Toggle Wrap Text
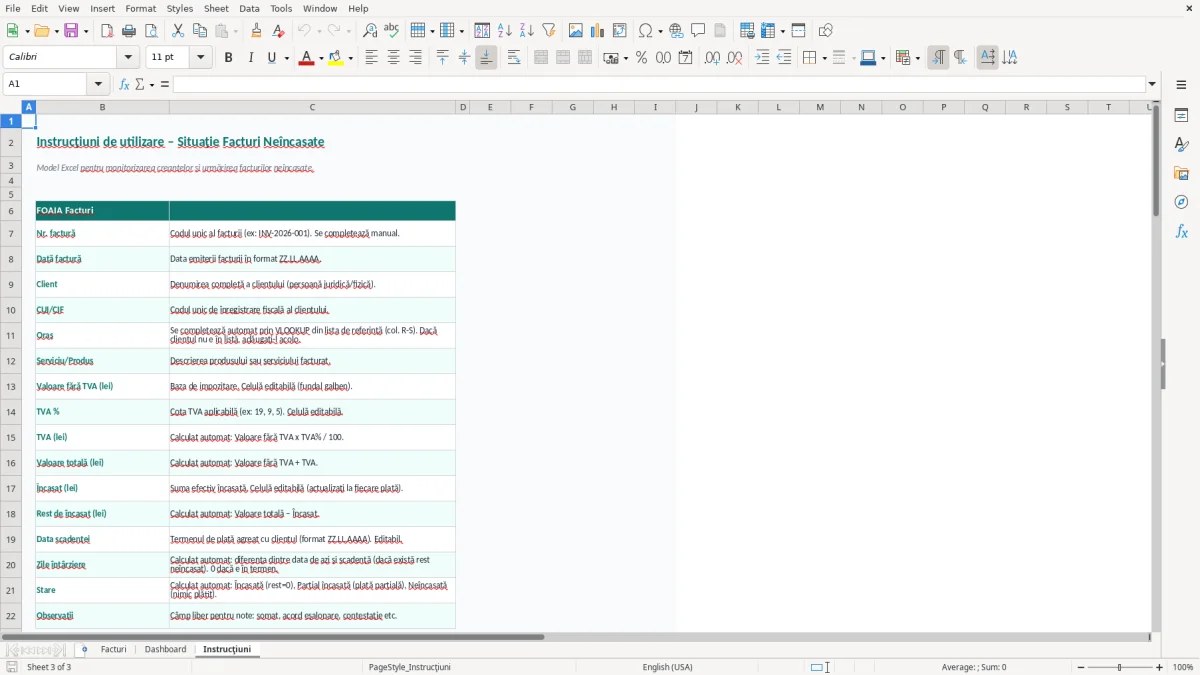The width and height of the screenshot is (1200, 675). pyautogui.click(x=514, y=58)
